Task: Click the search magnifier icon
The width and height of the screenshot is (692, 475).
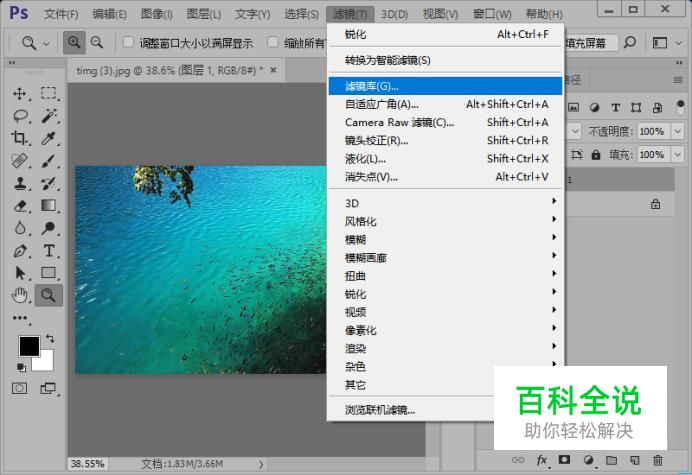Action: [630, 43]
